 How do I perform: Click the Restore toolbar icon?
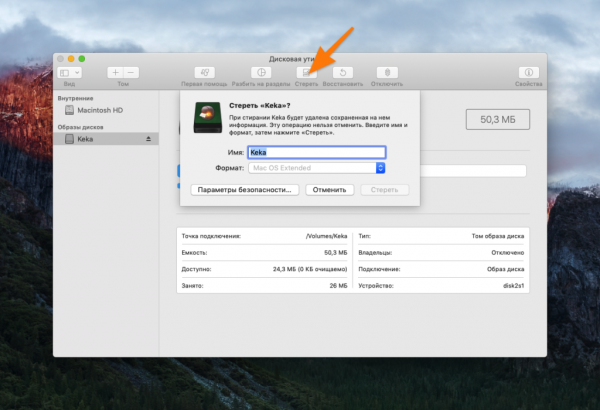coord(343,72)
